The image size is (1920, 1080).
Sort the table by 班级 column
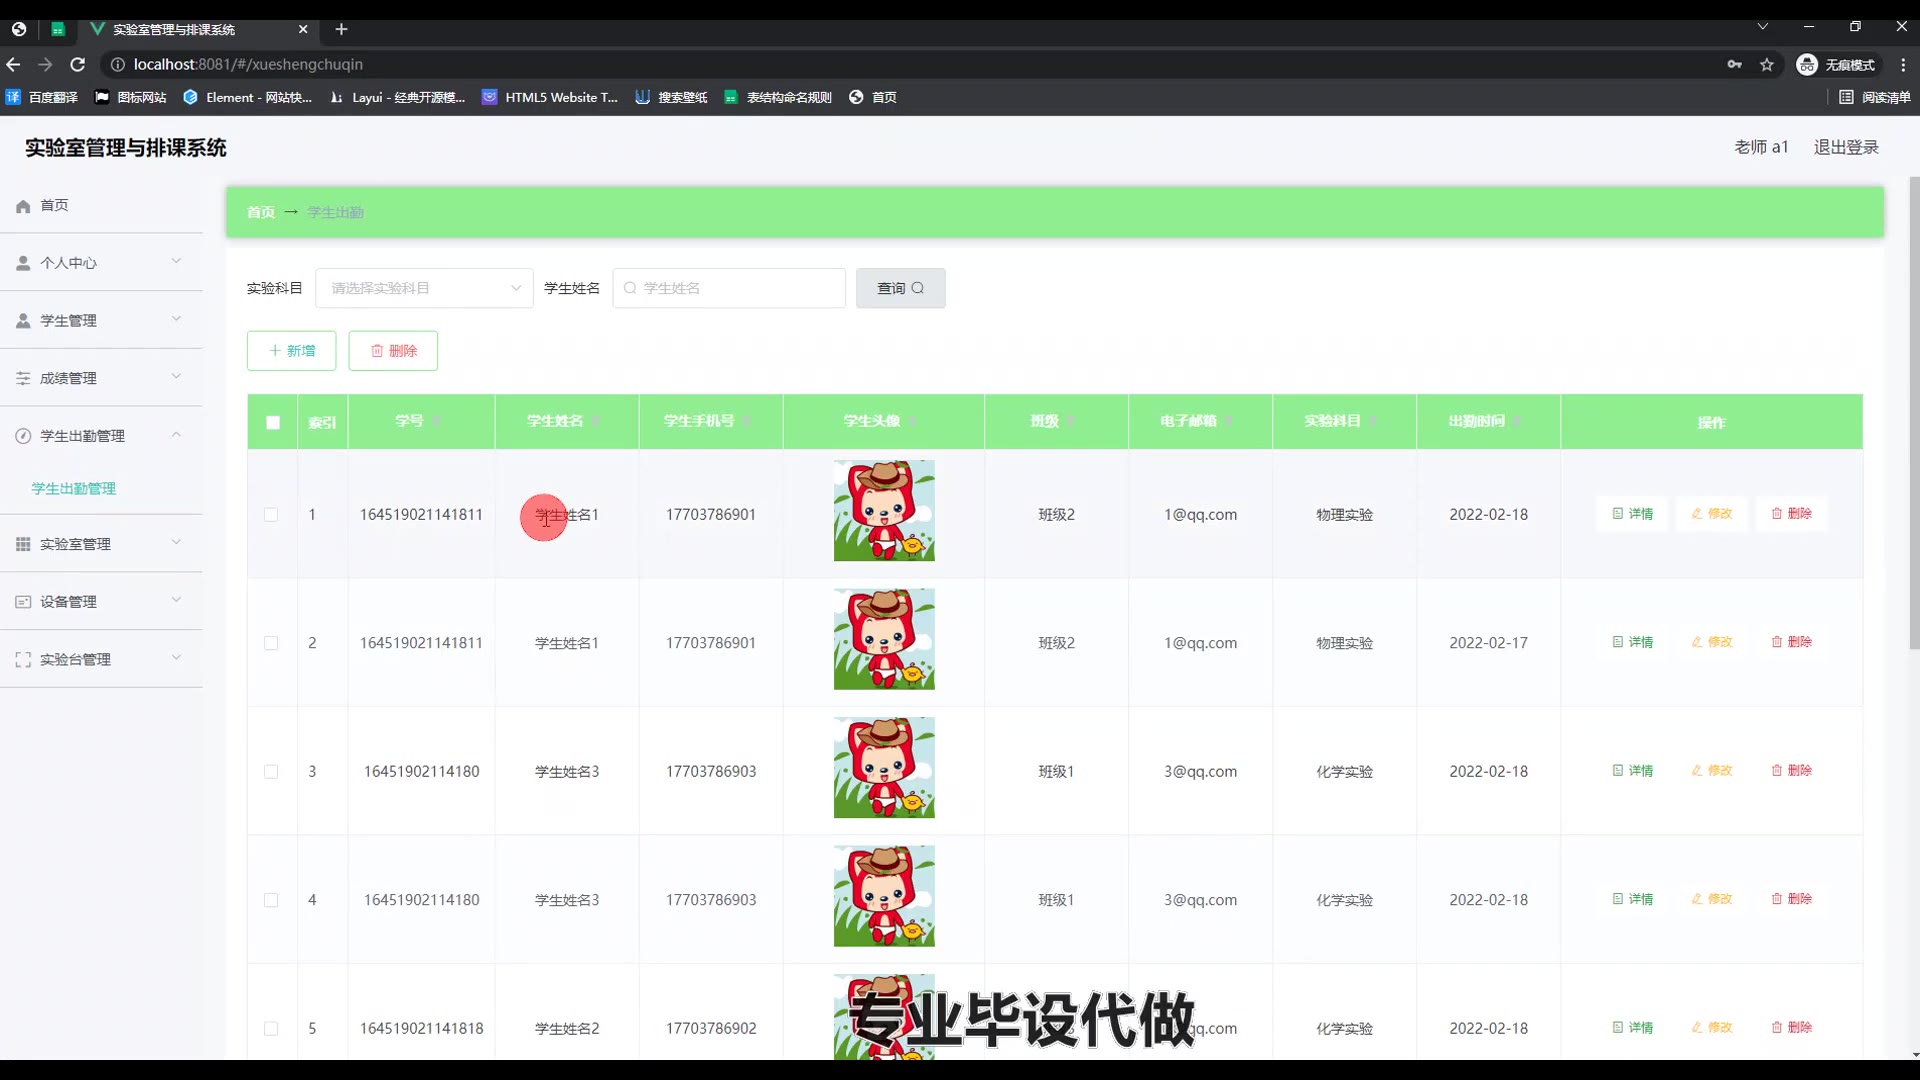coord(1072,421)
